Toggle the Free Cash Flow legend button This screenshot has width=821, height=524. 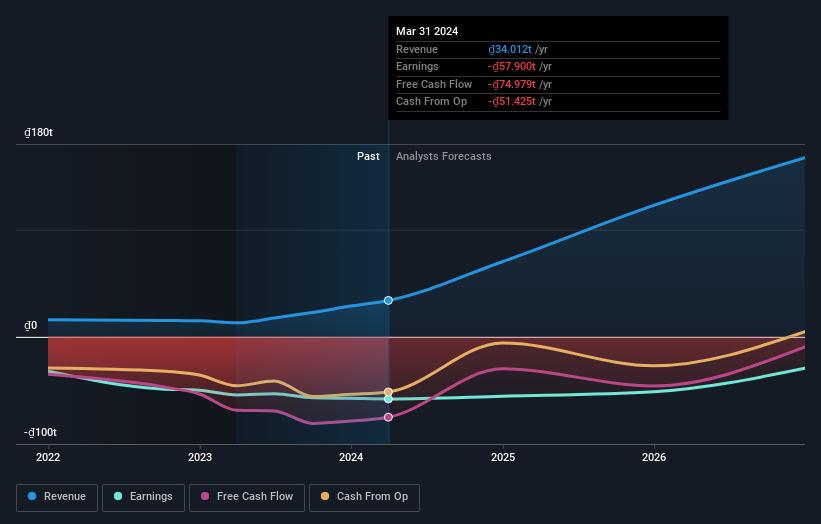[247, 497]
